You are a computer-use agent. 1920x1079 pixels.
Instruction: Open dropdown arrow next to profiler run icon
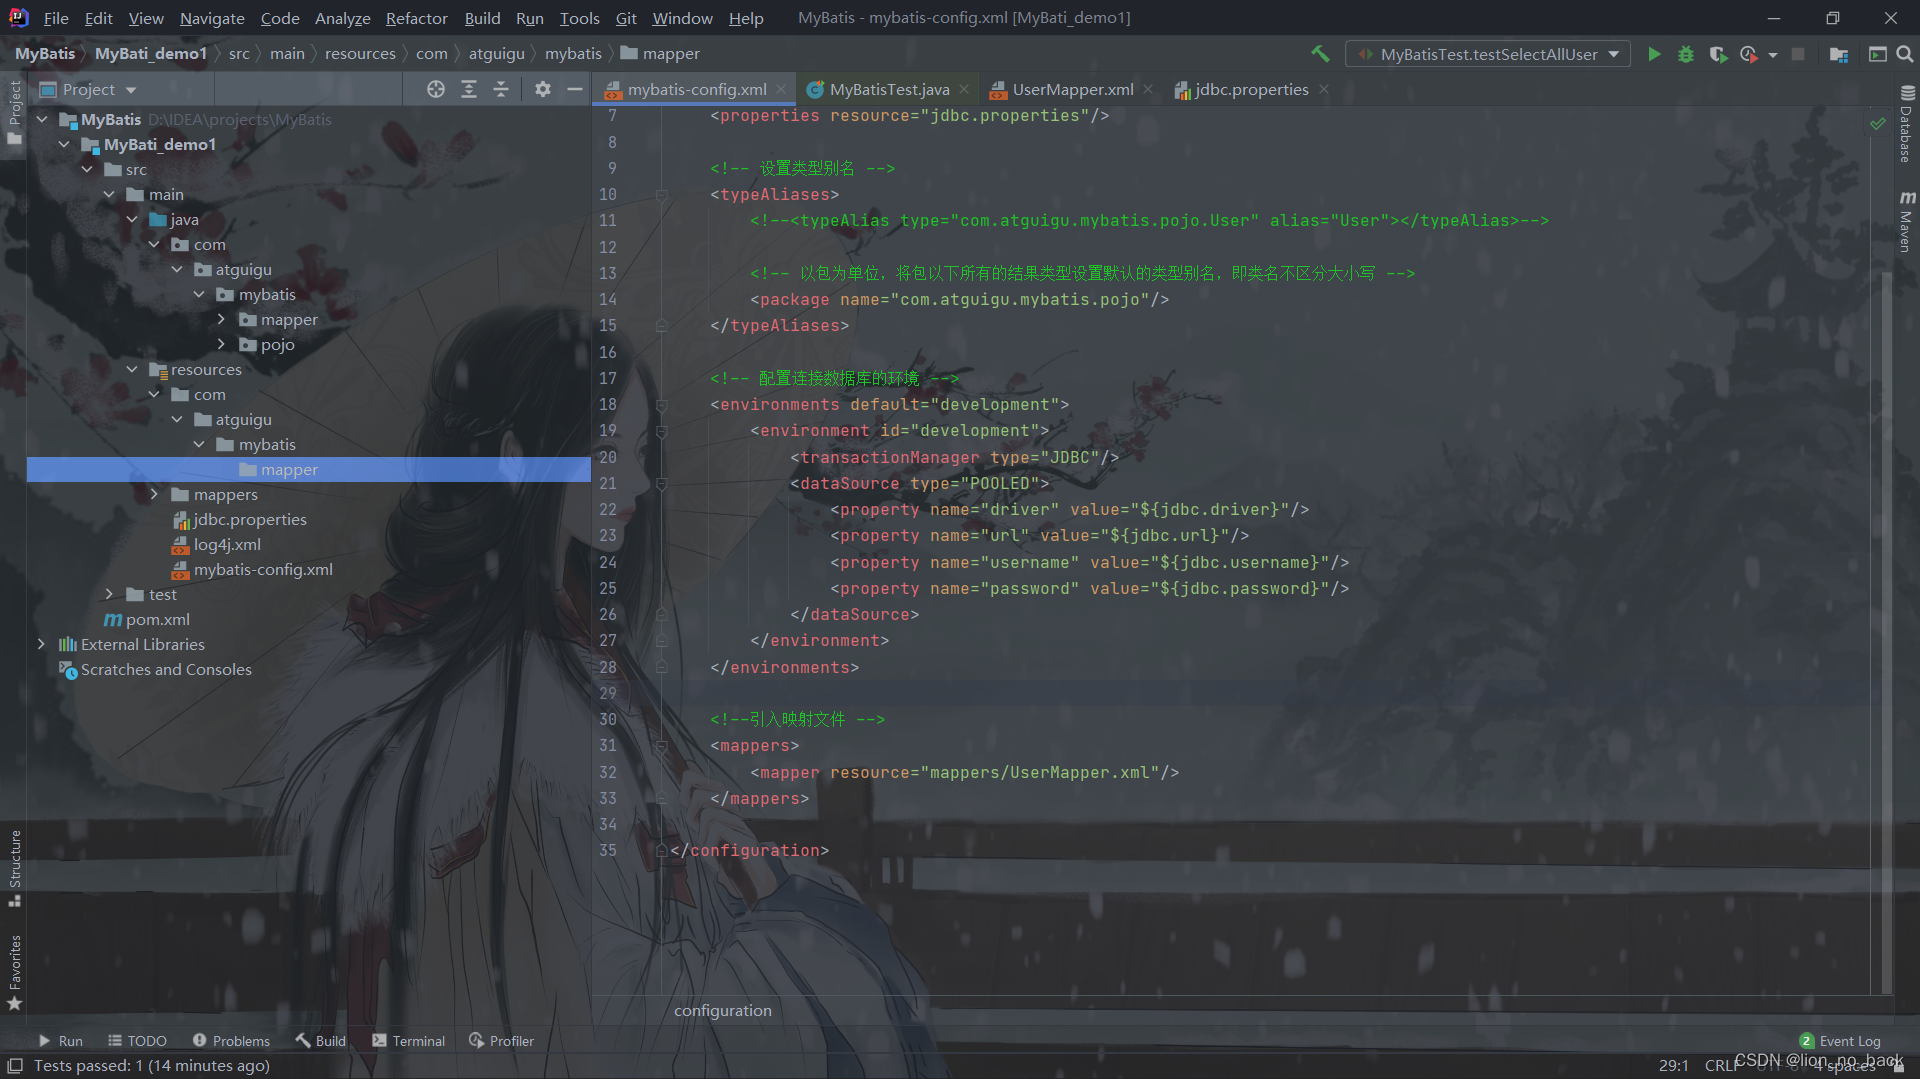1773,55
